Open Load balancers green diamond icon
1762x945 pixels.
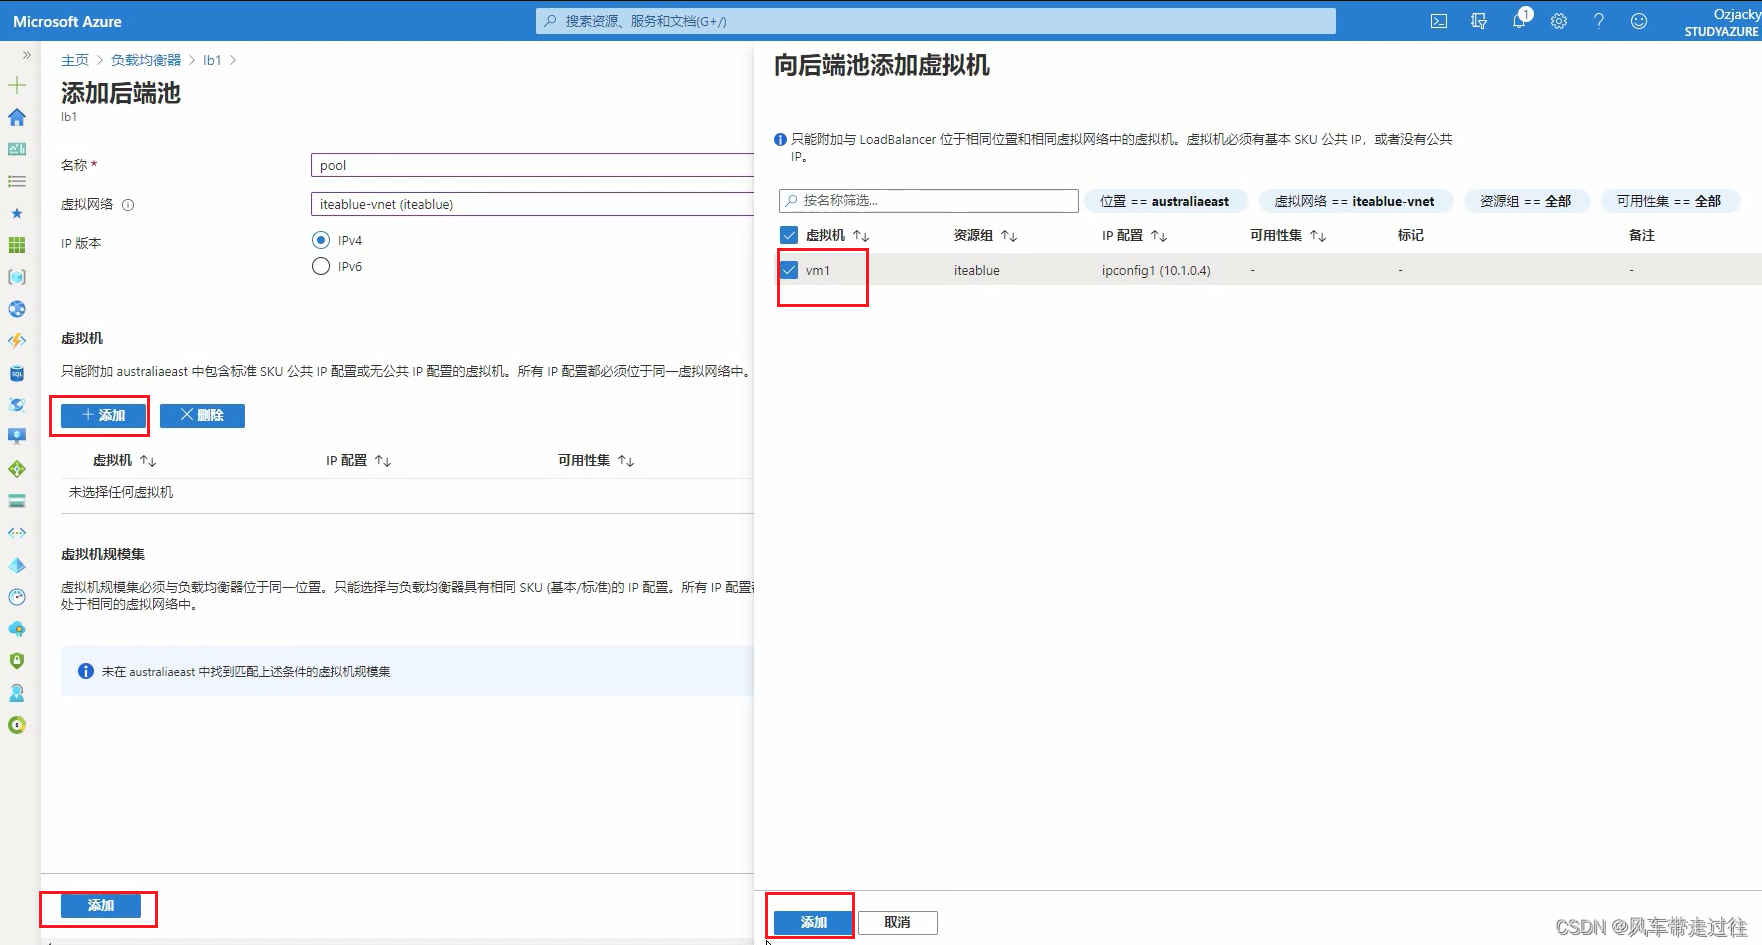point(17,469)
